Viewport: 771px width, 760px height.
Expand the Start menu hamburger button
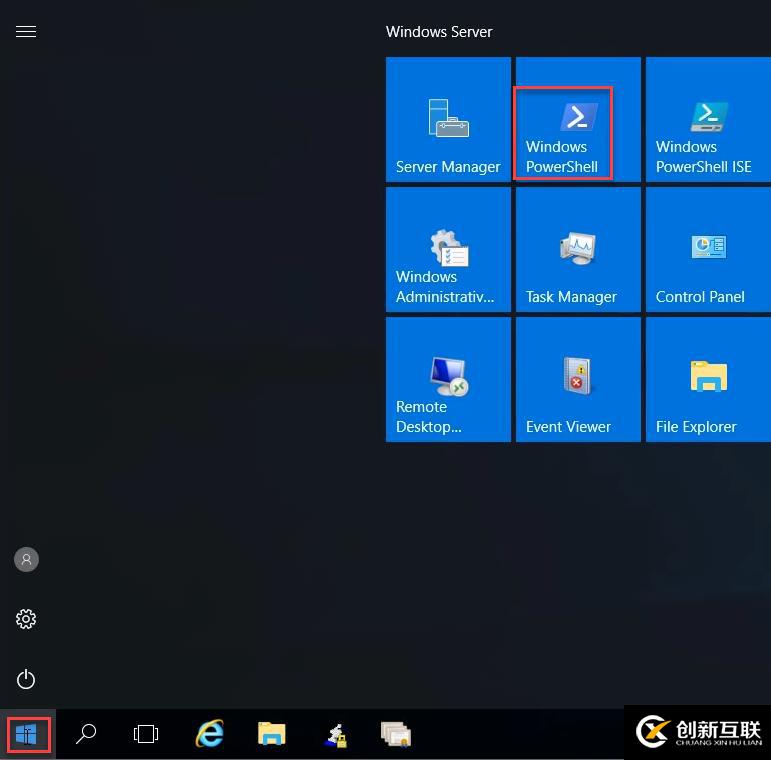pyautogui.click(x=26, y=32)
